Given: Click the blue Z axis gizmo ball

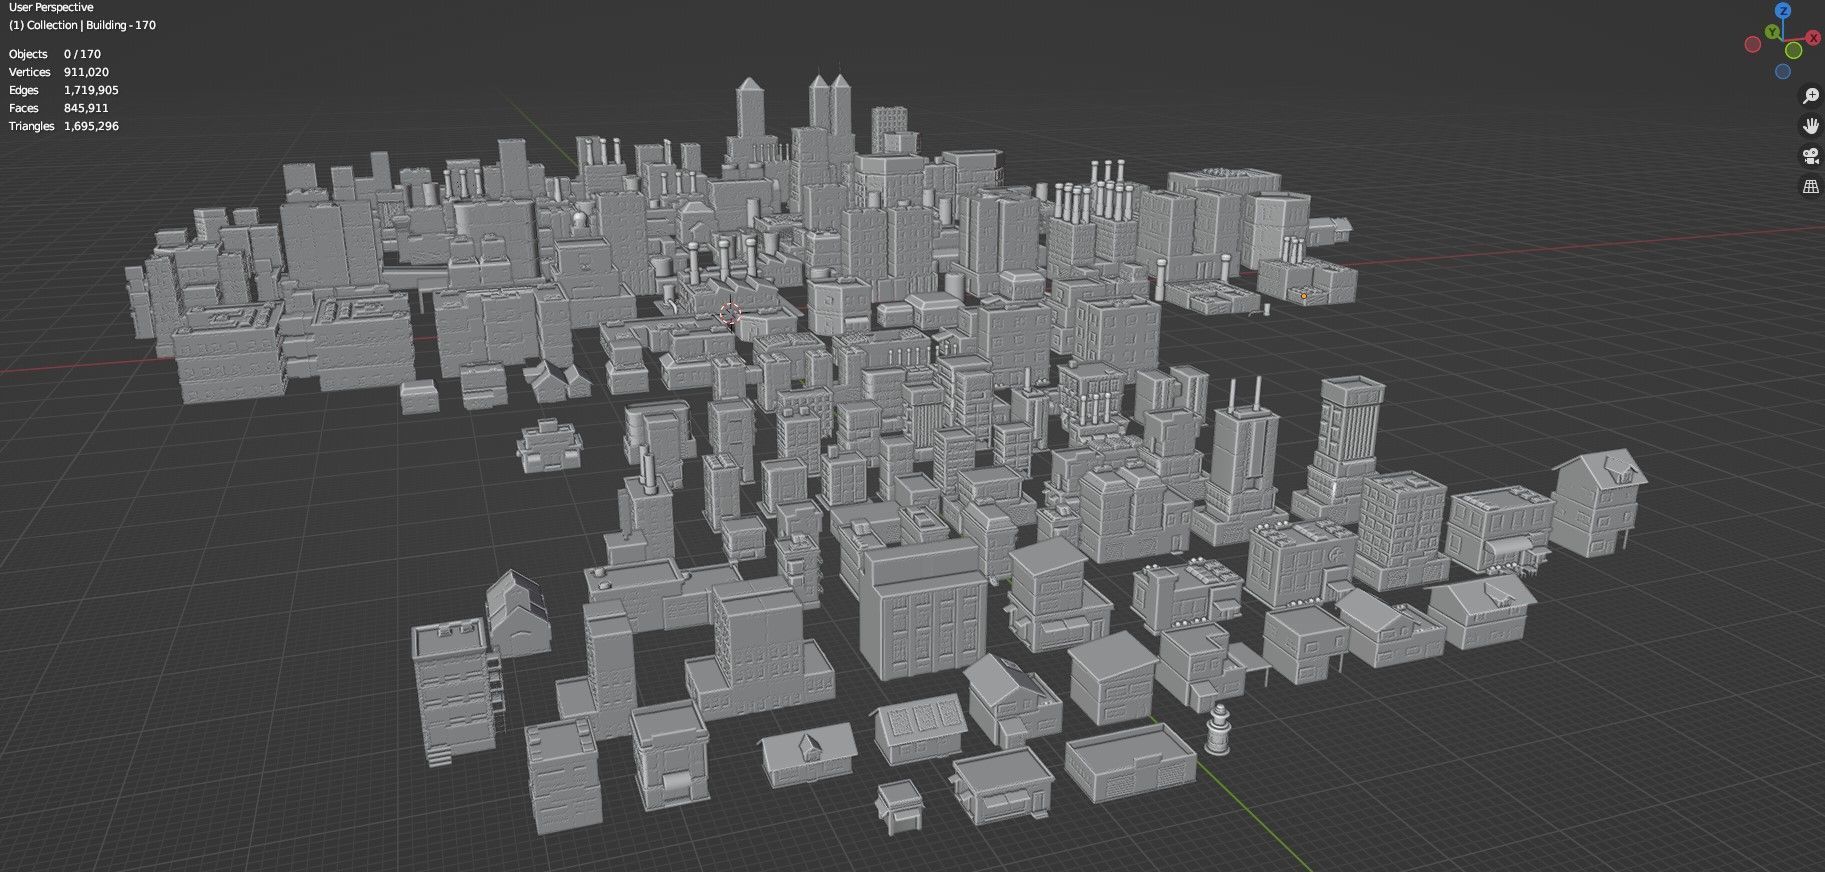Looking at the screenshot, I should point(1783,10).
